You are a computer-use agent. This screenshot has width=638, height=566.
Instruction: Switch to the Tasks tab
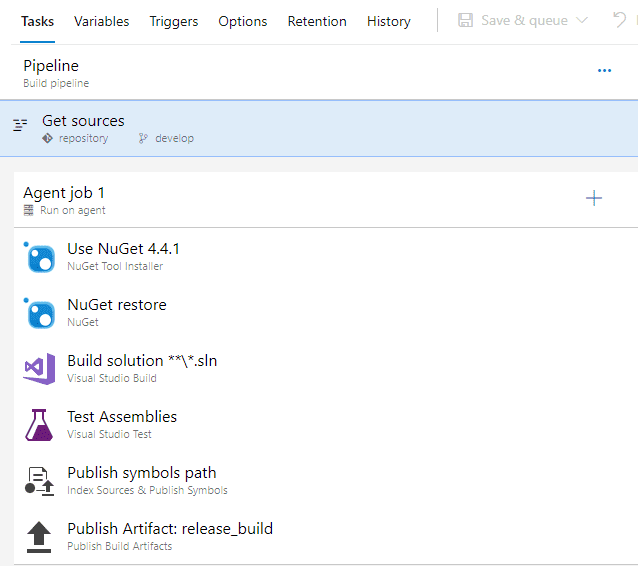pyautogui.click(x=37, y=21)
